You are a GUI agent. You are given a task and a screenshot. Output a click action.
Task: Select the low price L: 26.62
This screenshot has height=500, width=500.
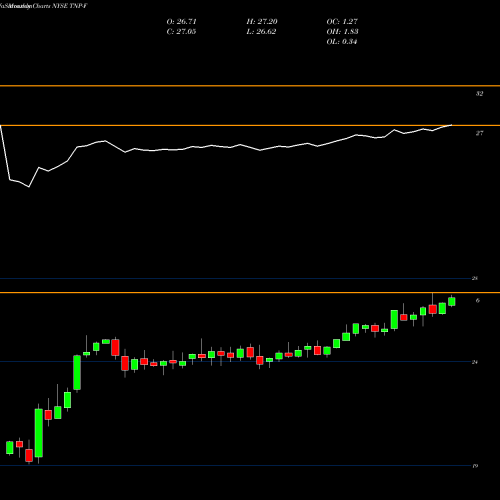coord(262,32)
